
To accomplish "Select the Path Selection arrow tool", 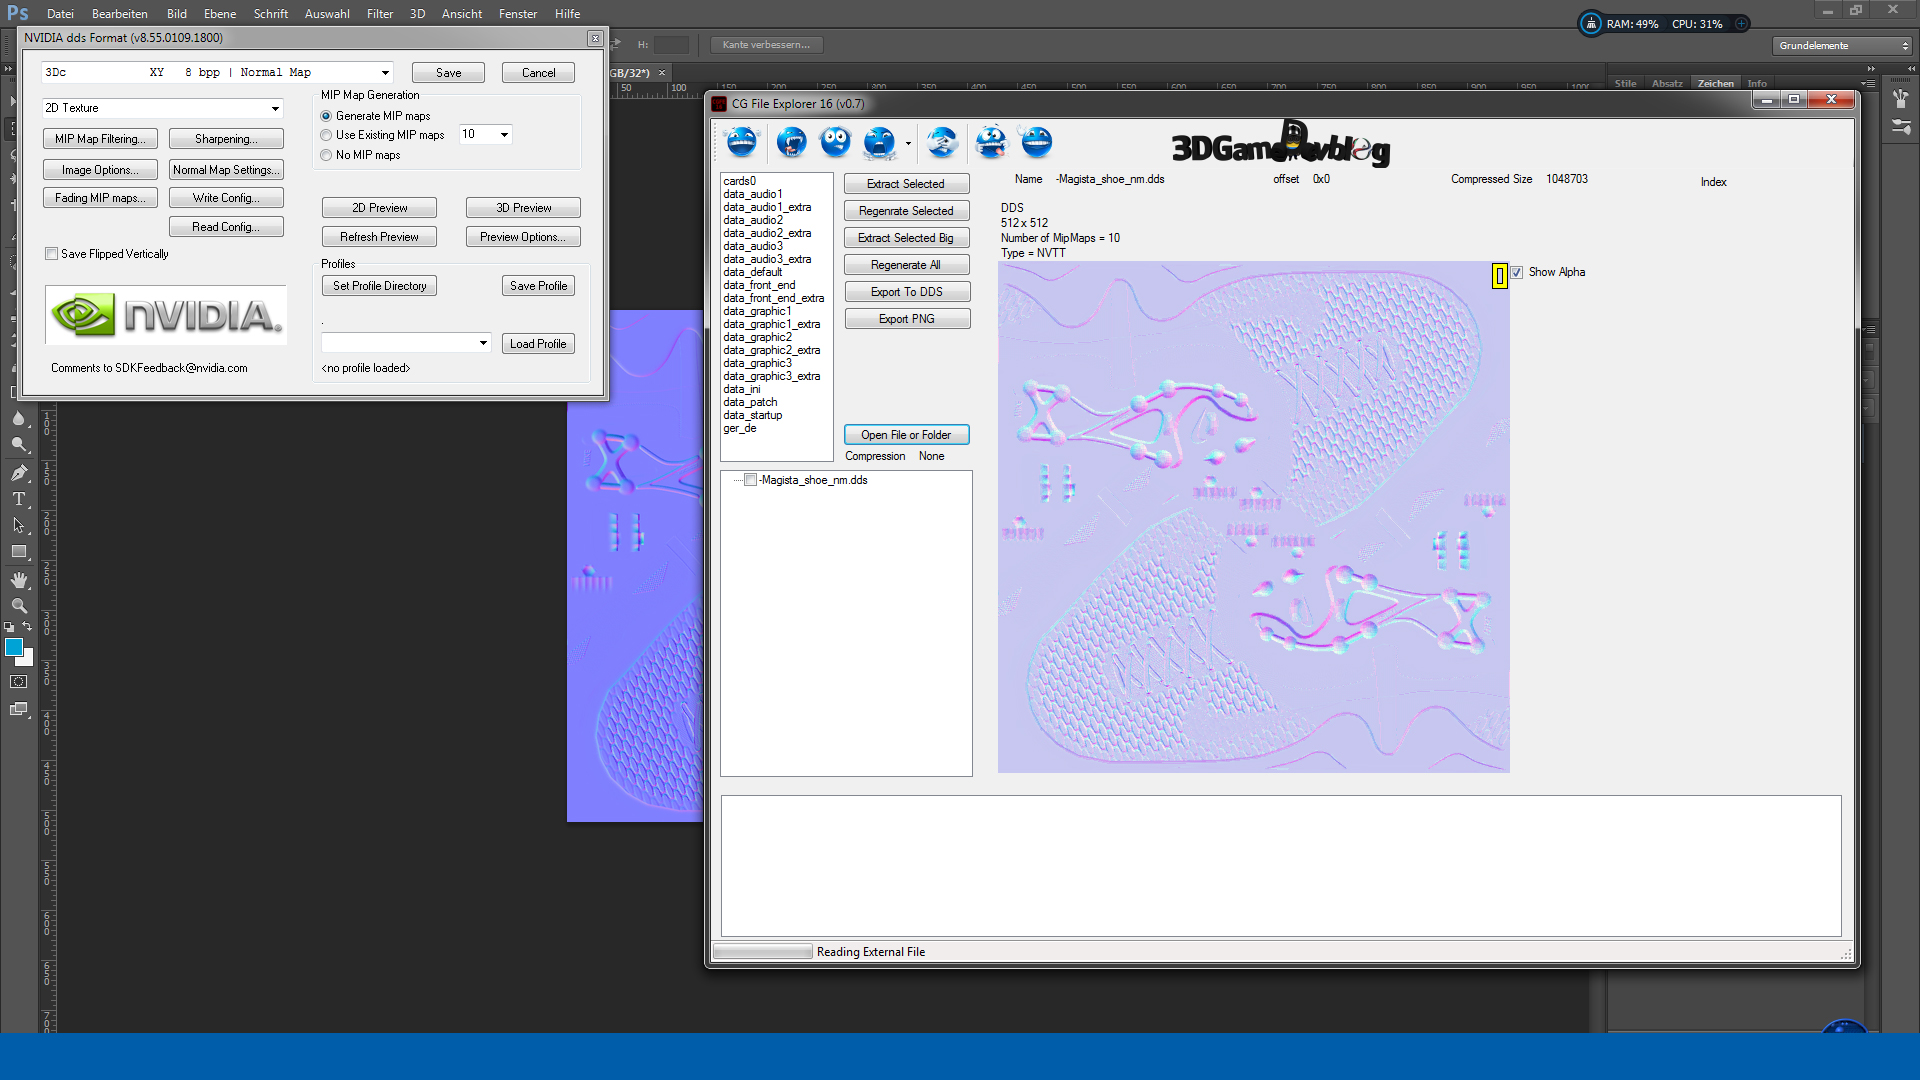I will coord(18,525).
